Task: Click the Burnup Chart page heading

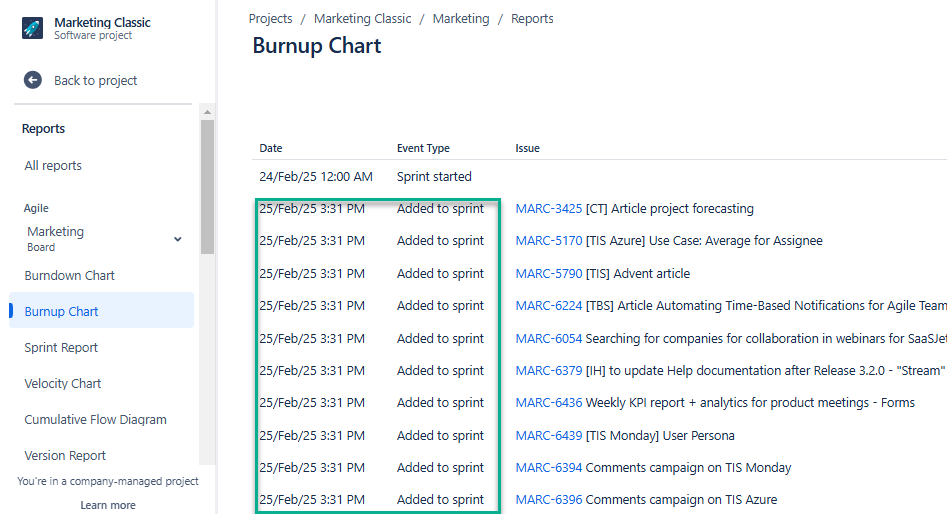Action: 316,46
